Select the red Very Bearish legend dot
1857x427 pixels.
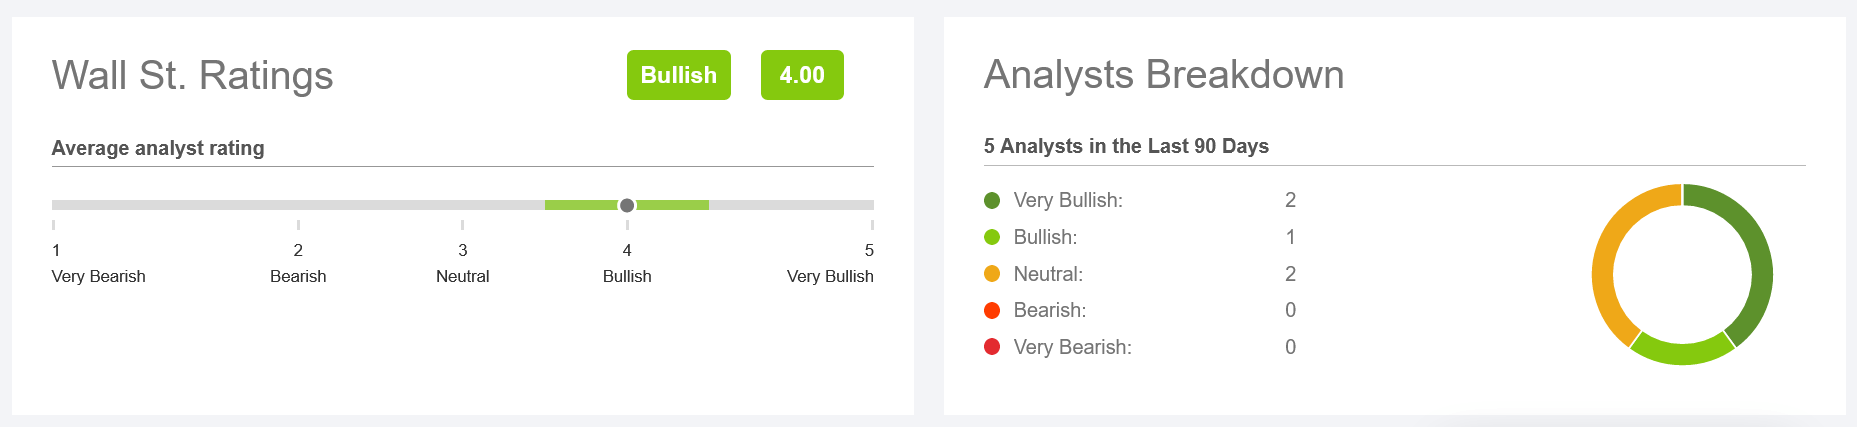tap(992, 347)
